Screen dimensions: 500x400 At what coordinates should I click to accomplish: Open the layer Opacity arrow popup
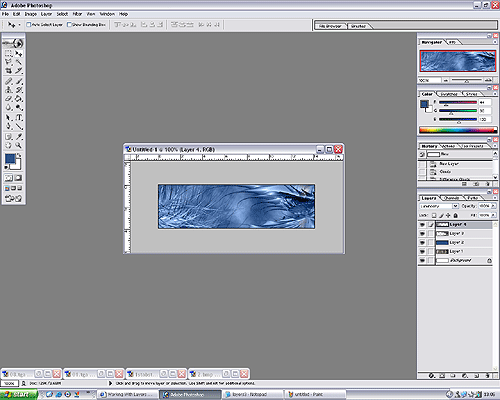tap(493, 206)
